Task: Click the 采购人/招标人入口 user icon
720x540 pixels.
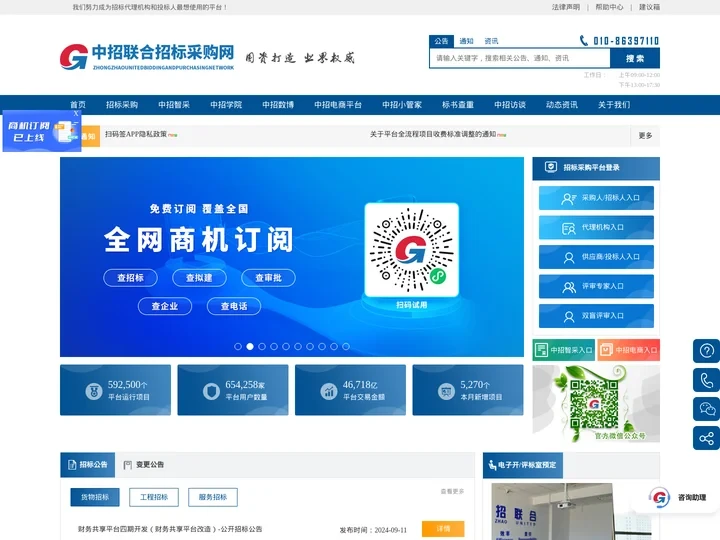Action: coord(568,198)
